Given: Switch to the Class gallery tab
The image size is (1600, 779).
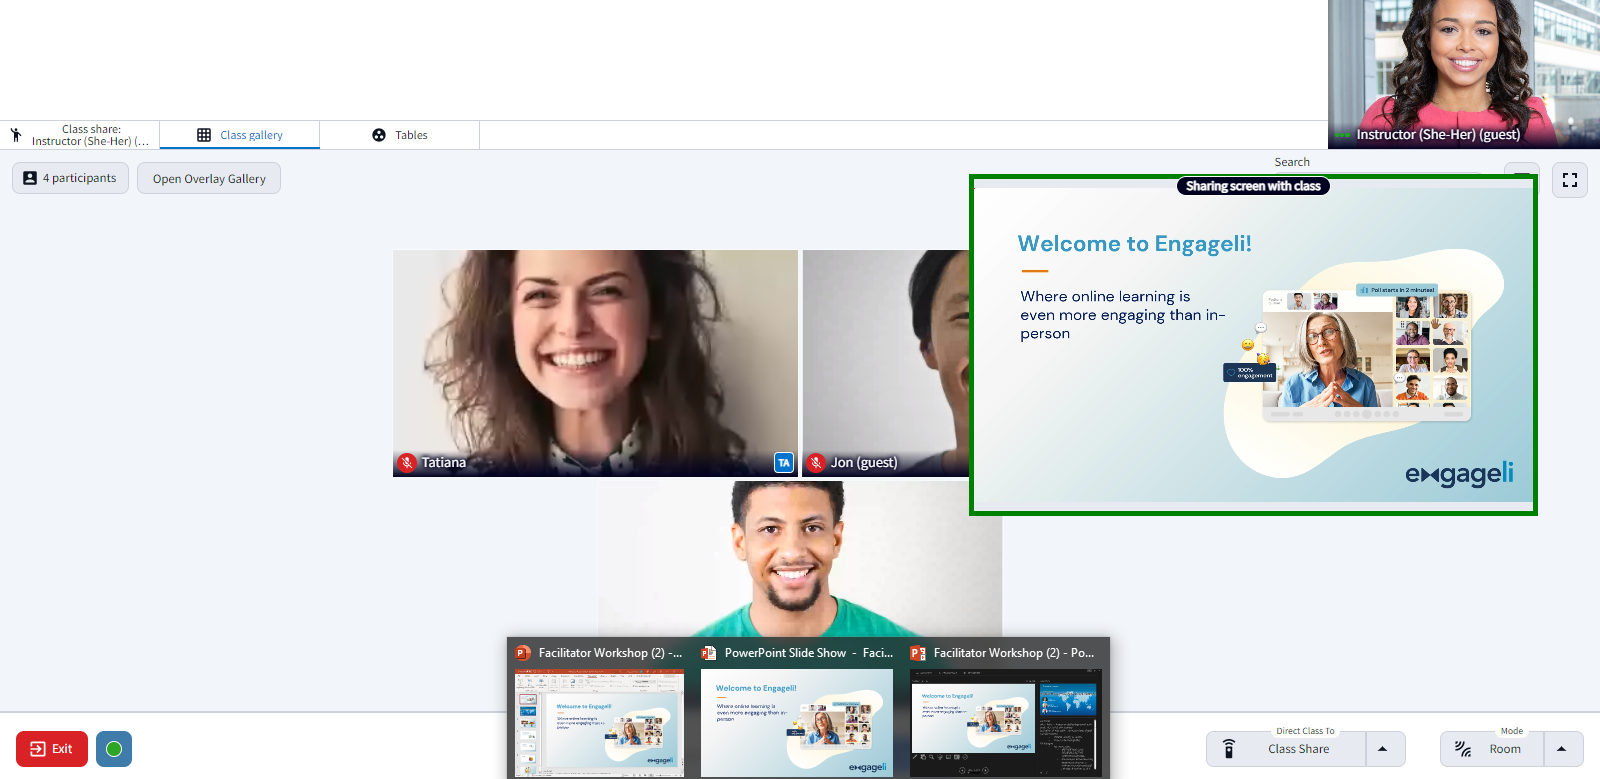Looking at the screenshot, I should (x=240, y=135).
